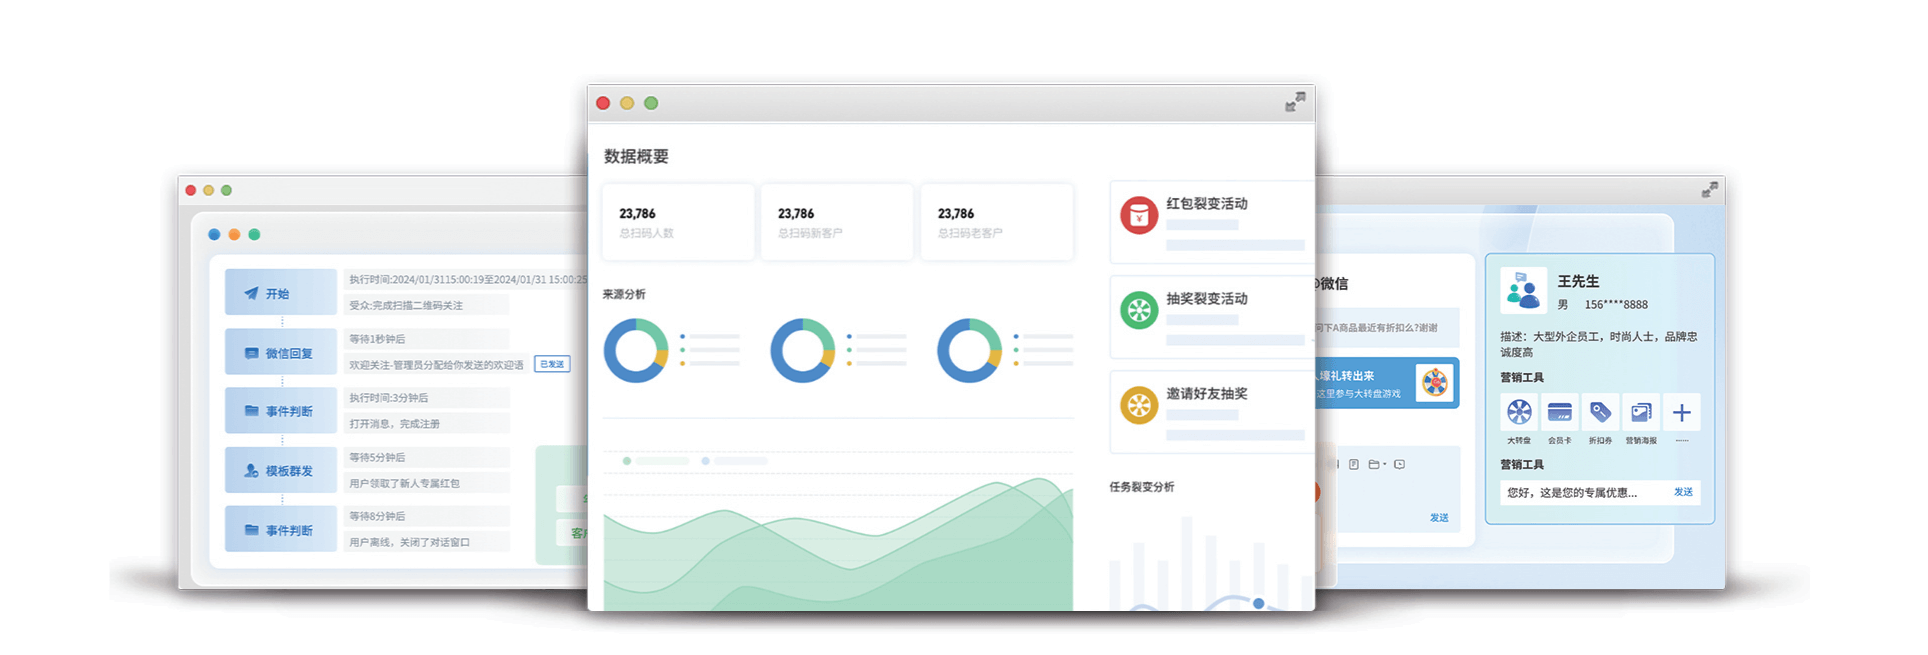This screenshot has height=655, width=1928.
Task: Click the 已发送 status tag
Action: click(552, 364)
